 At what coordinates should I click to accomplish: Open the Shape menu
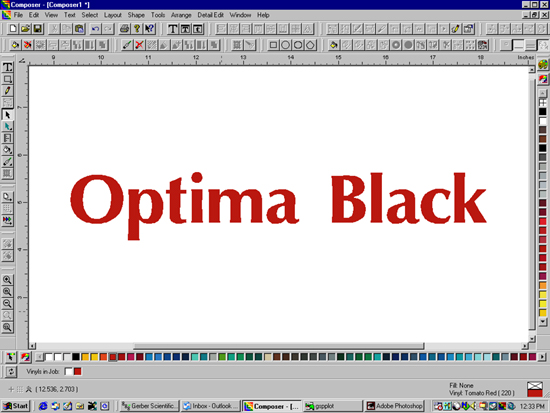pyautogui.click(x=136, y=15)
